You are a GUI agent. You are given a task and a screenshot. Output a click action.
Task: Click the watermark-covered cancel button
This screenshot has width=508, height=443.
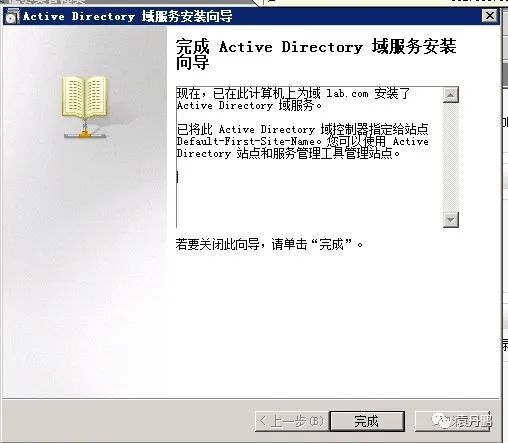point(453,421)
